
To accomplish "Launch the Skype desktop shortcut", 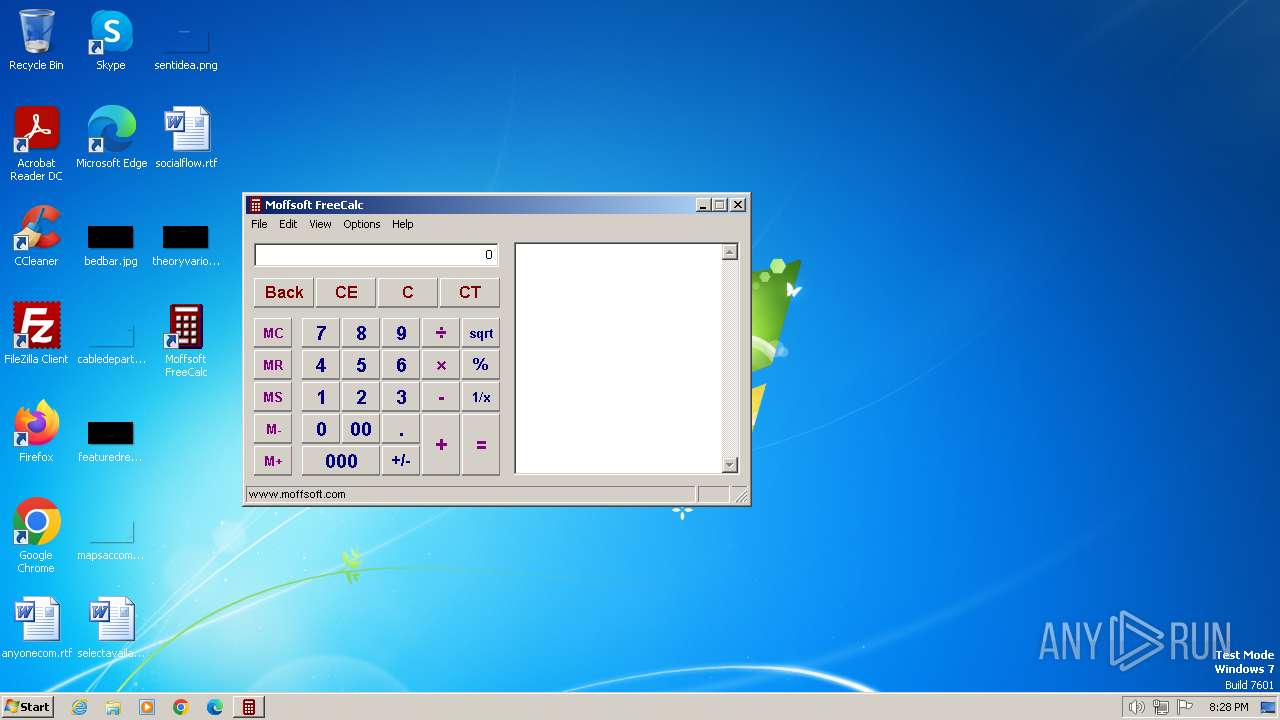I will 110,40.
